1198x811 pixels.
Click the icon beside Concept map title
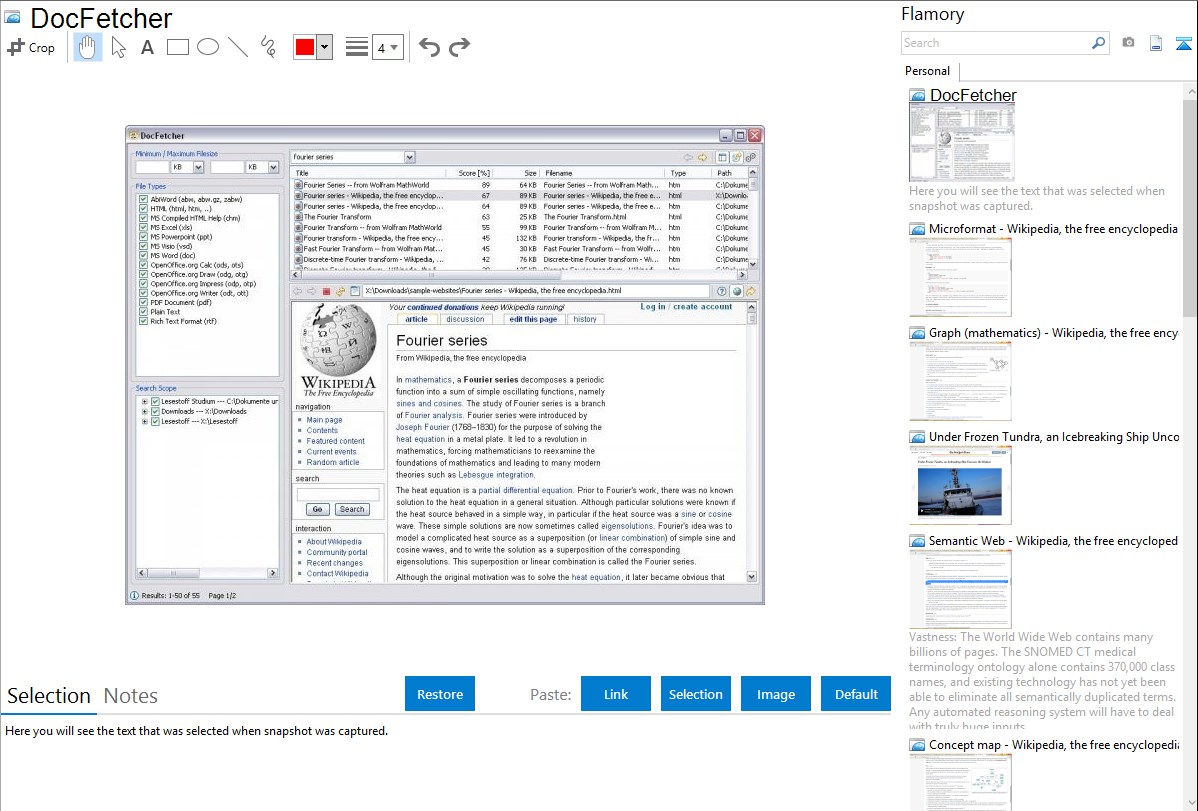917,745
